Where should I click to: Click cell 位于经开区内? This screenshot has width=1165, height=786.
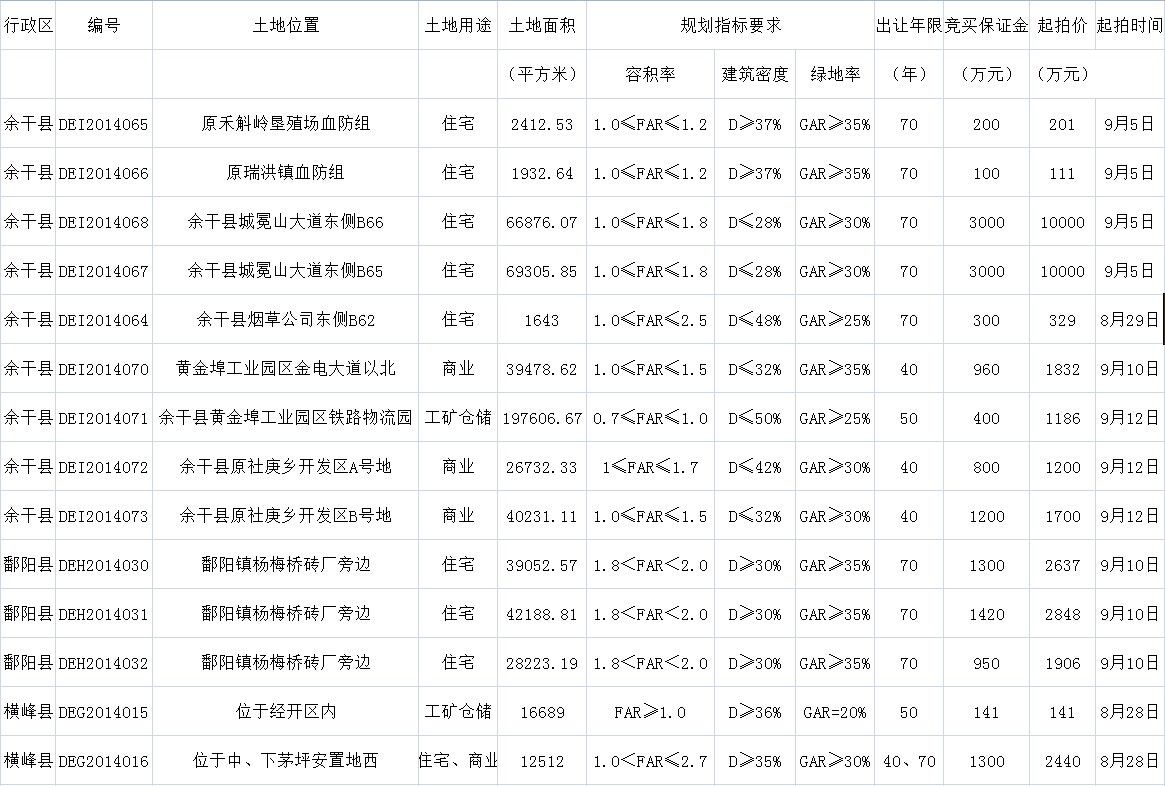pos(285,712)
